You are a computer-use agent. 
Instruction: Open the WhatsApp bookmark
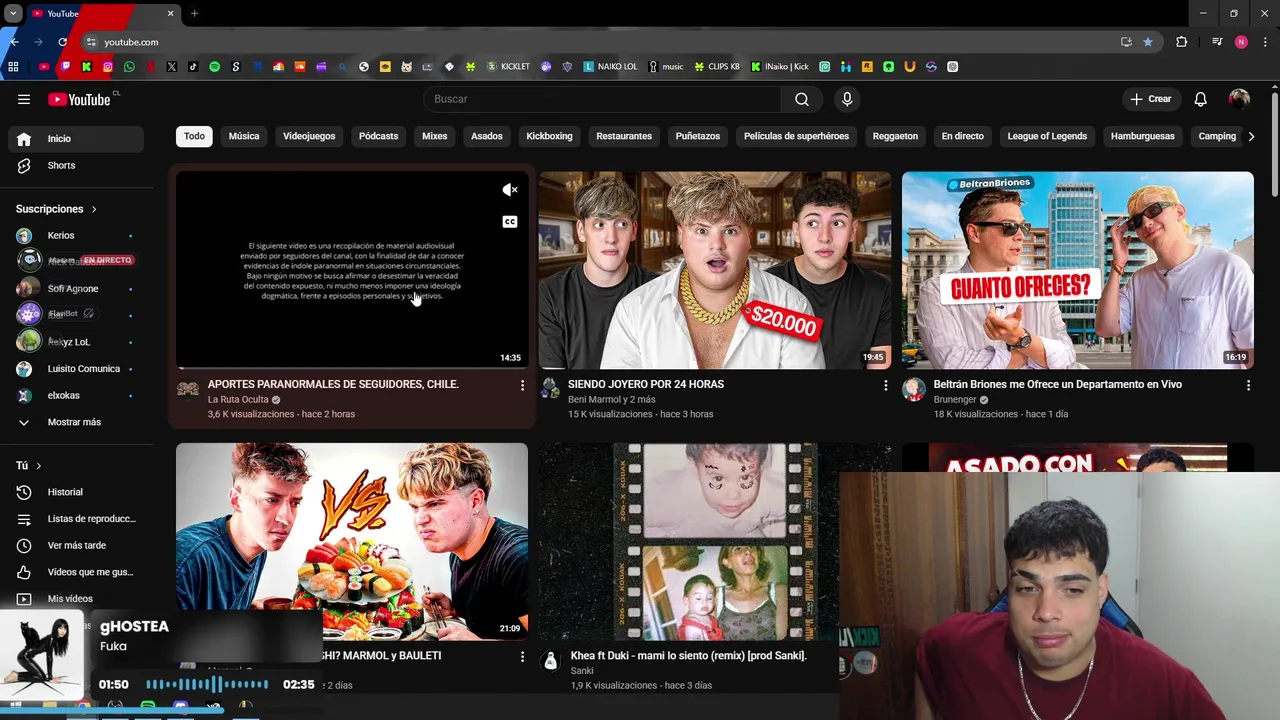click(129, 67)
